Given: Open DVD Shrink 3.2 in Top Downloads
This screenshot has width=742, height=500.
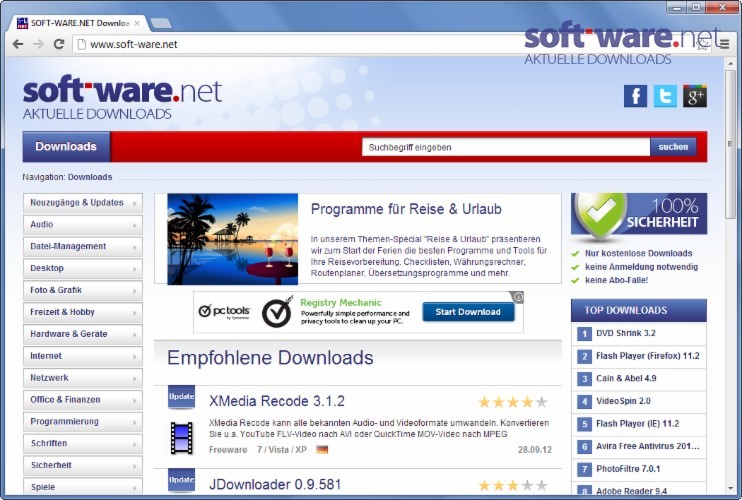Looking at the screenshot, I should point(626,333).
